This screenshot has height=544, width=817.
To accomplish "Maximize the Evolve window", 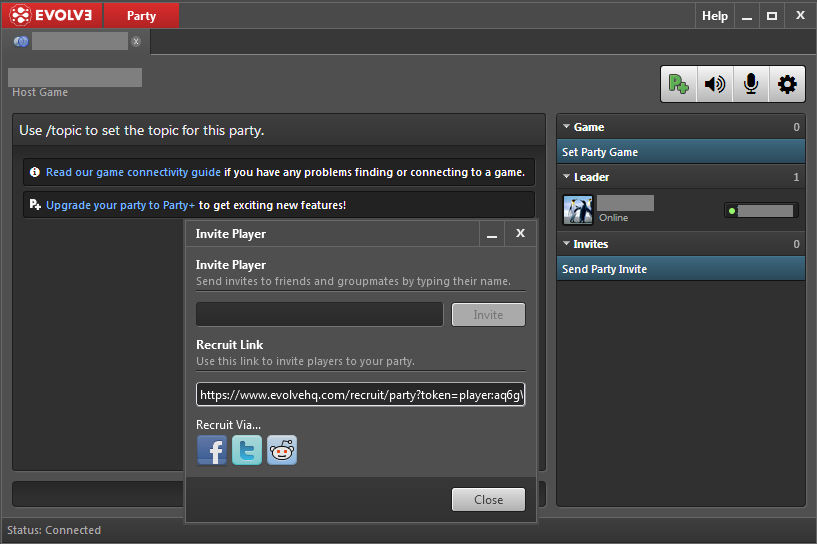I will [772, 16].
